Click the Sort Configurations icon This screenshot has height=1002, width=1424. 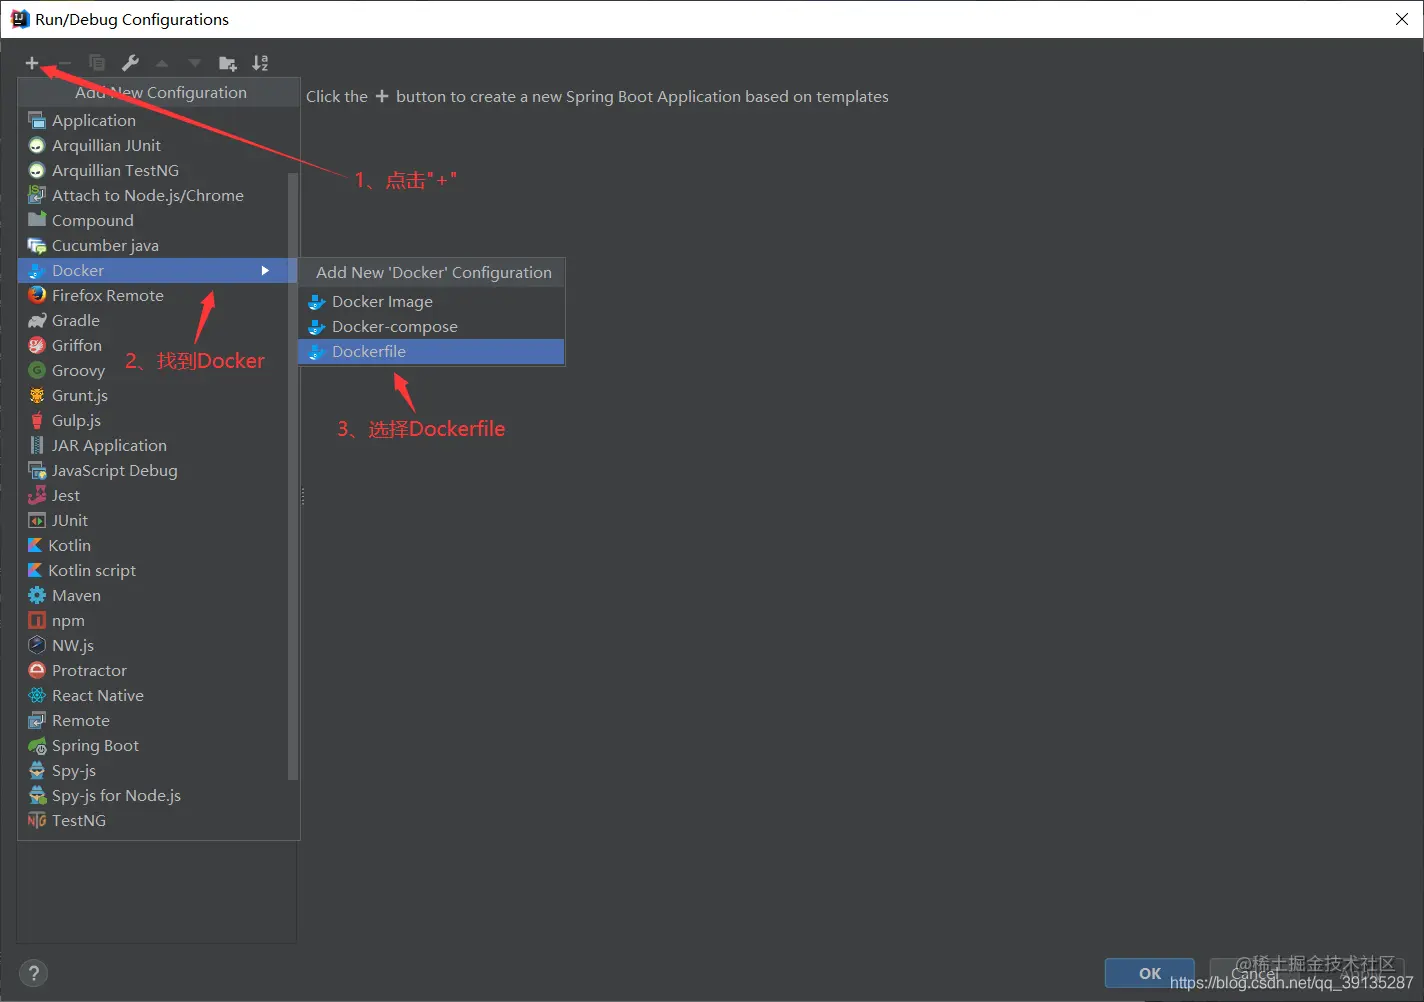point(260,63)
